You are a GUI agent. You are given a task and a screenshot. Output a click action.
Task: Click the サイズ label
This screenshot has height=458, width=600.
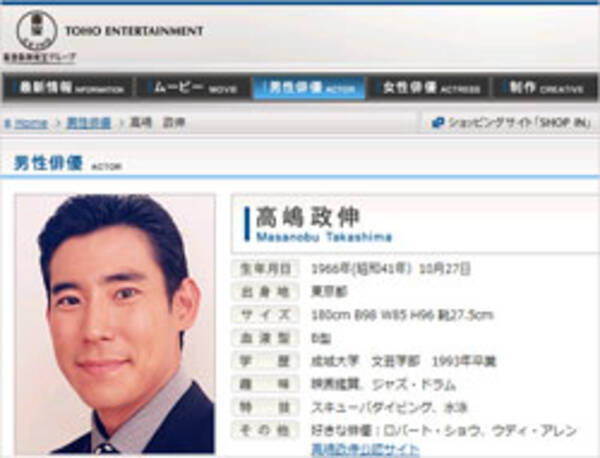265,315
